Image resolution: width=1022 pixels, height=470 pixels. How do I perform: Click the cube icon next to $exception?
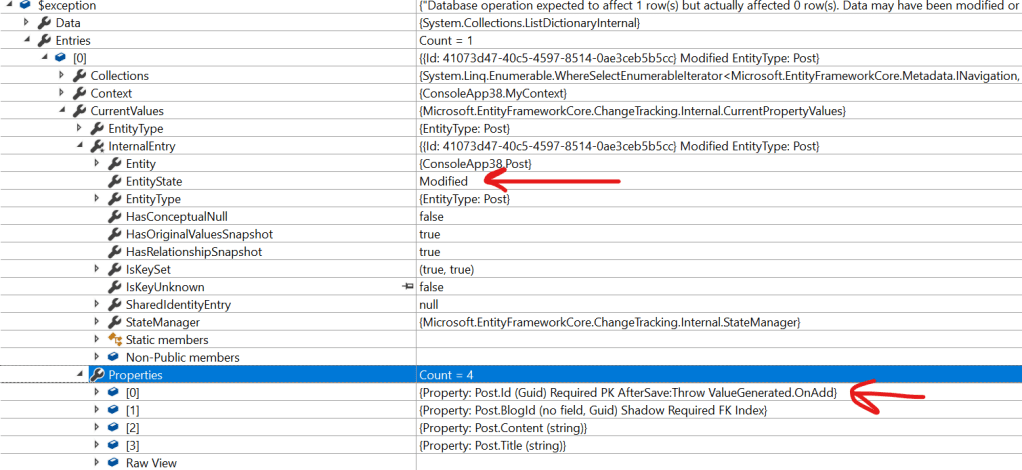tap(25, 6)
